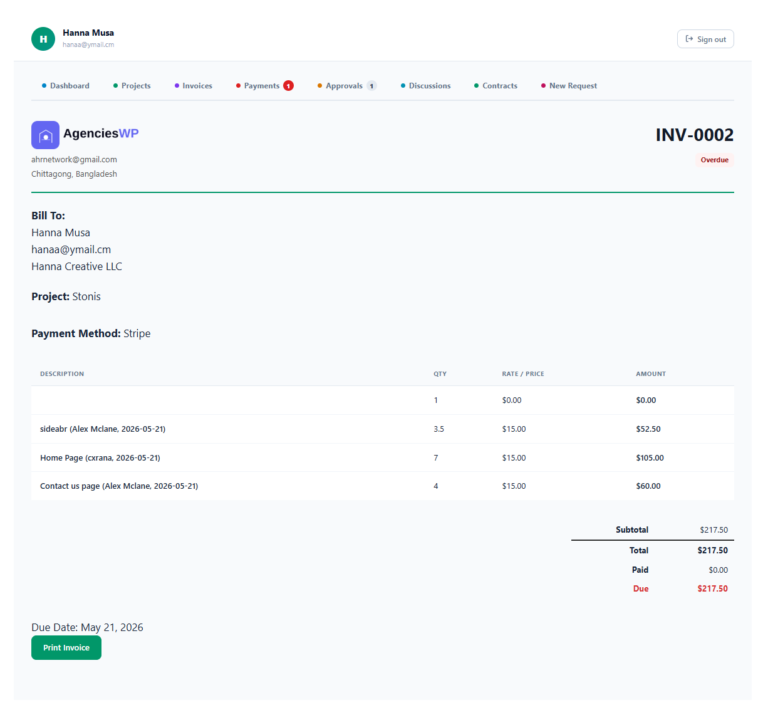768x710 pixels.
Task: Print the invoice
Action: pos(66,648)
